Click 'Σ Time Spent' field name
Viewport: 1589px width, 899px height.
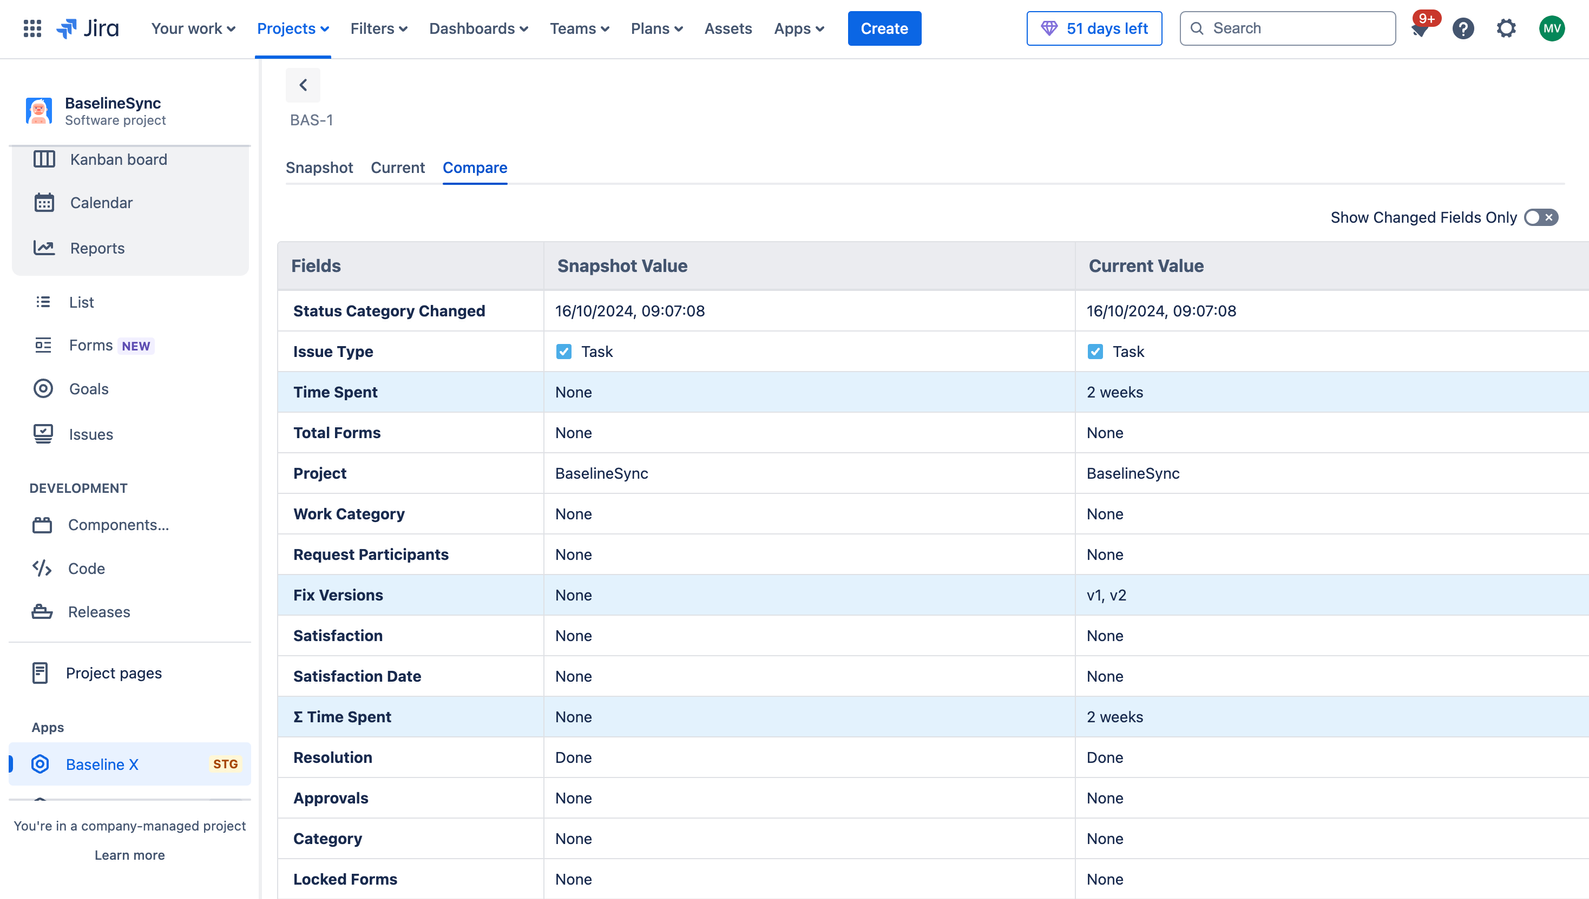point(342,717)
